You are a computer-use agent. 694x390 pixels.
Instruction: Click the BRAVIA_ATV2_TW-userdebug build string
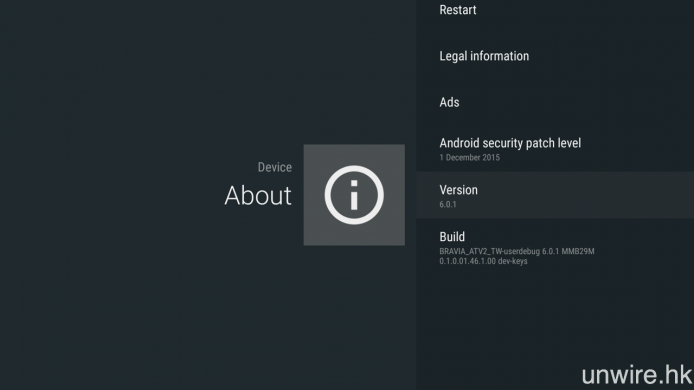tap(517, 251)
